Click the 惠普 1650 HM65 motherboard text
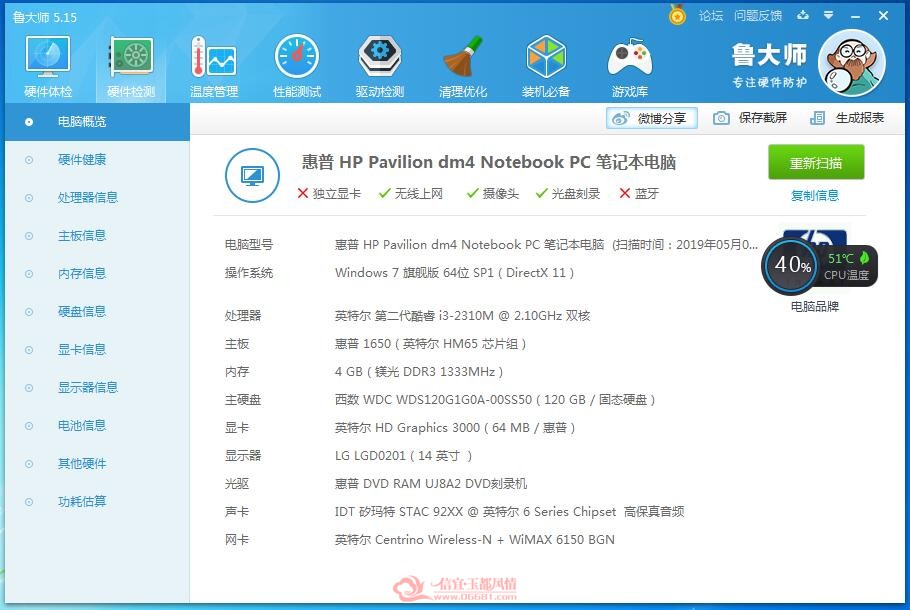The image size is (910, 610). [431, 344]
